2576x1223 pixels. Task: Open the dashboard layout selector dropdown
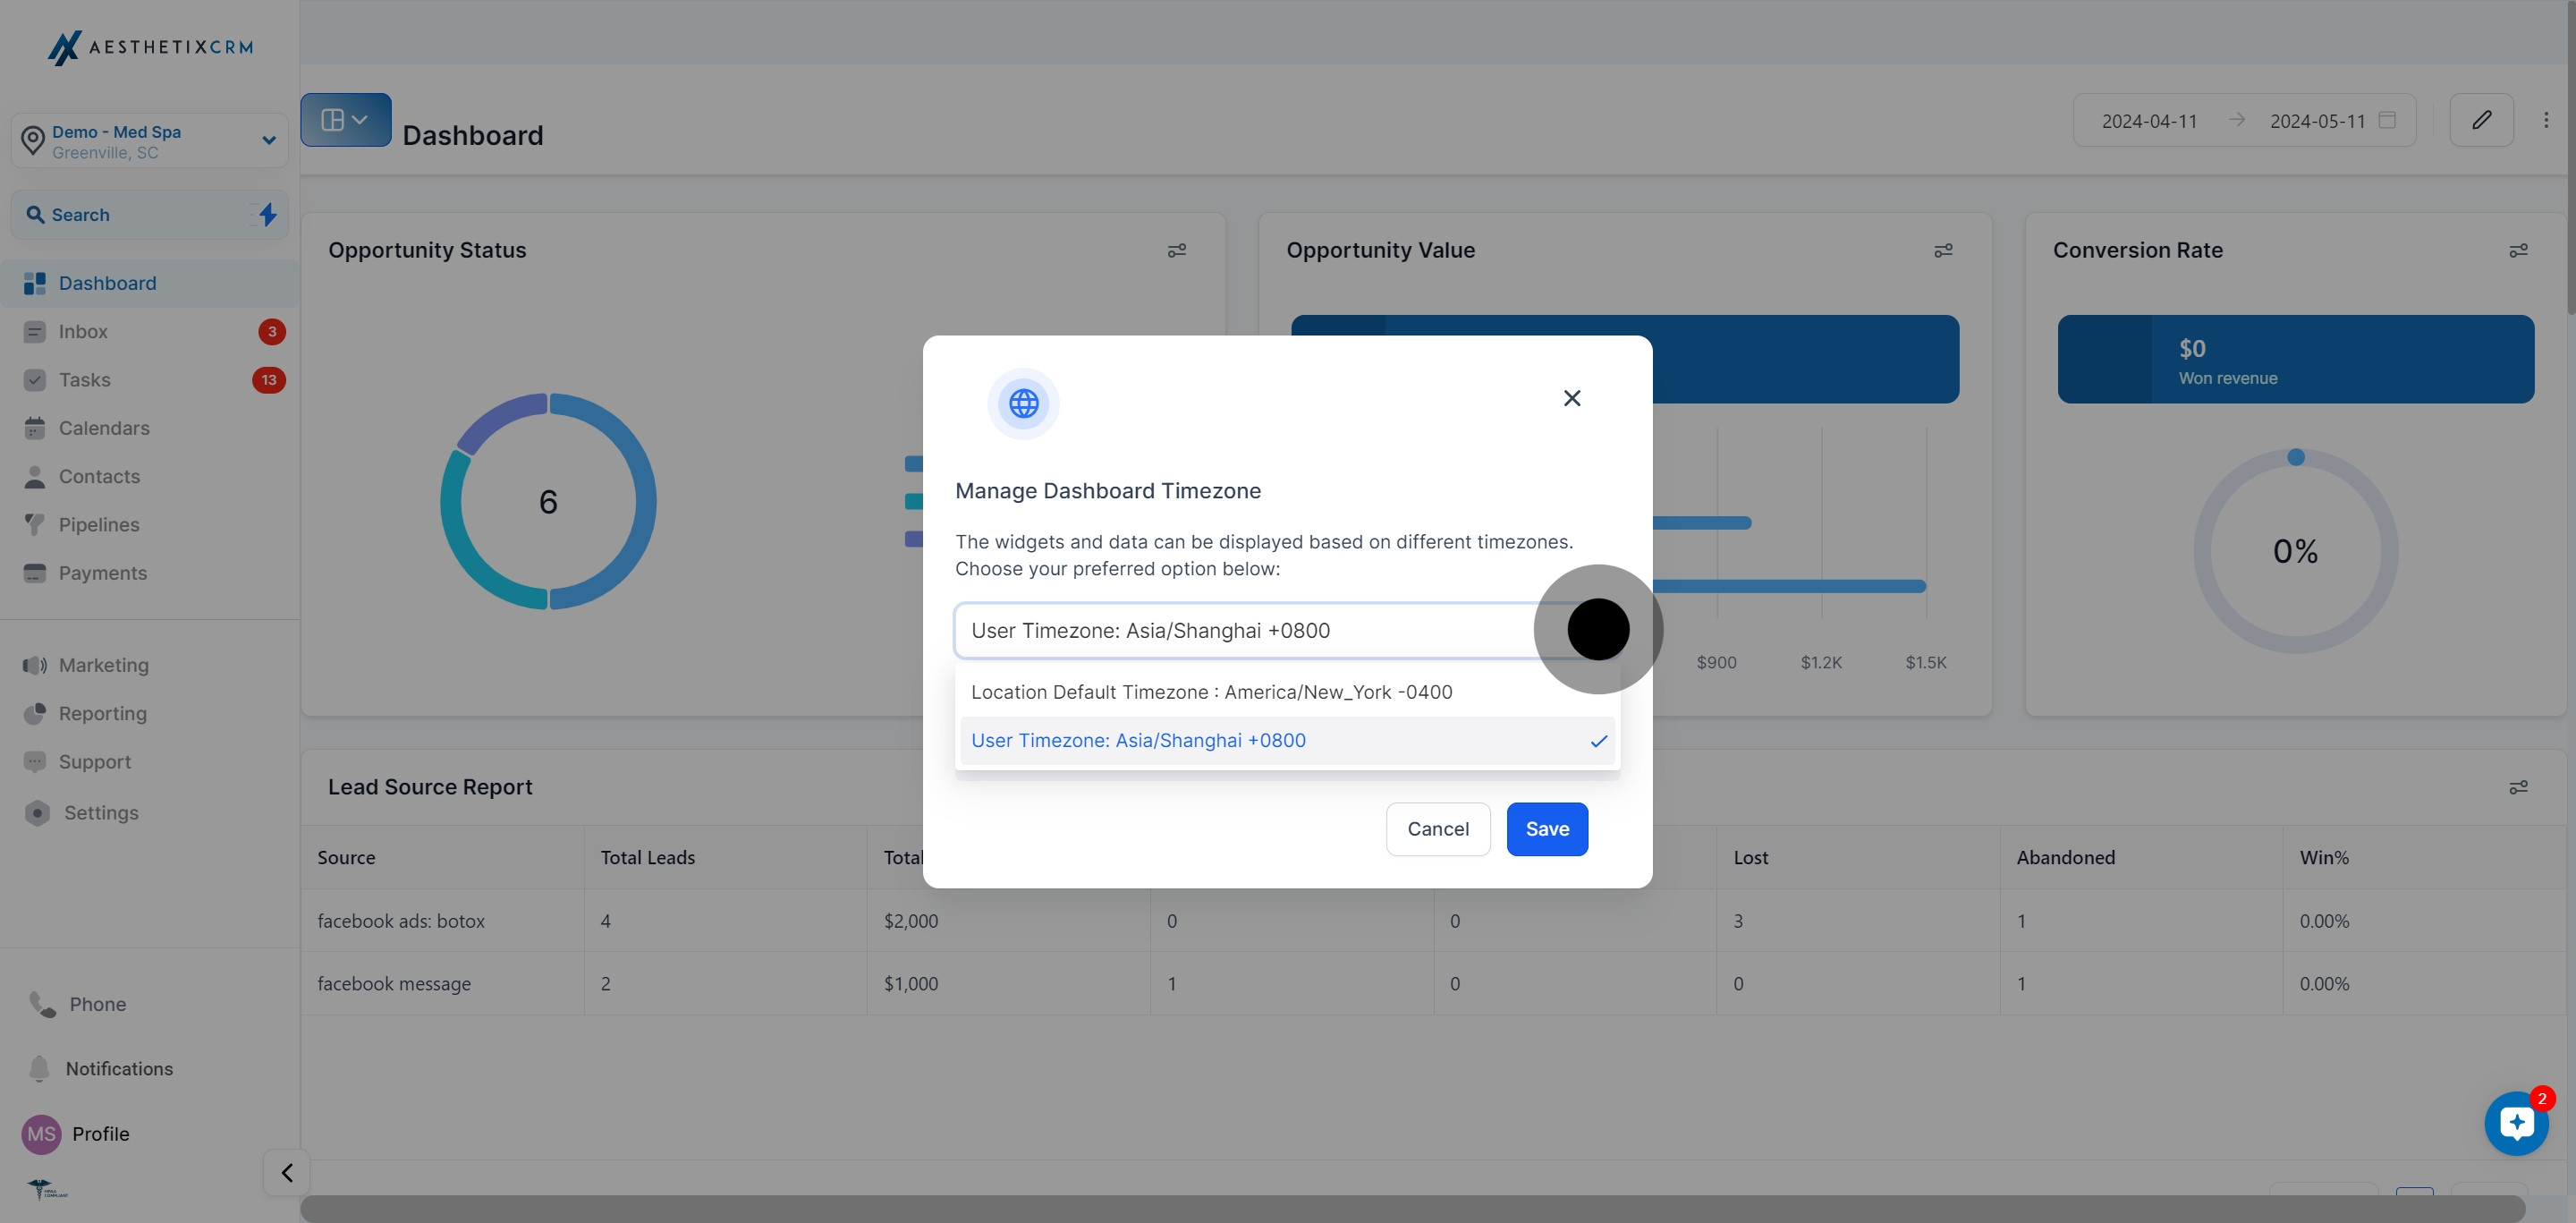345,120
